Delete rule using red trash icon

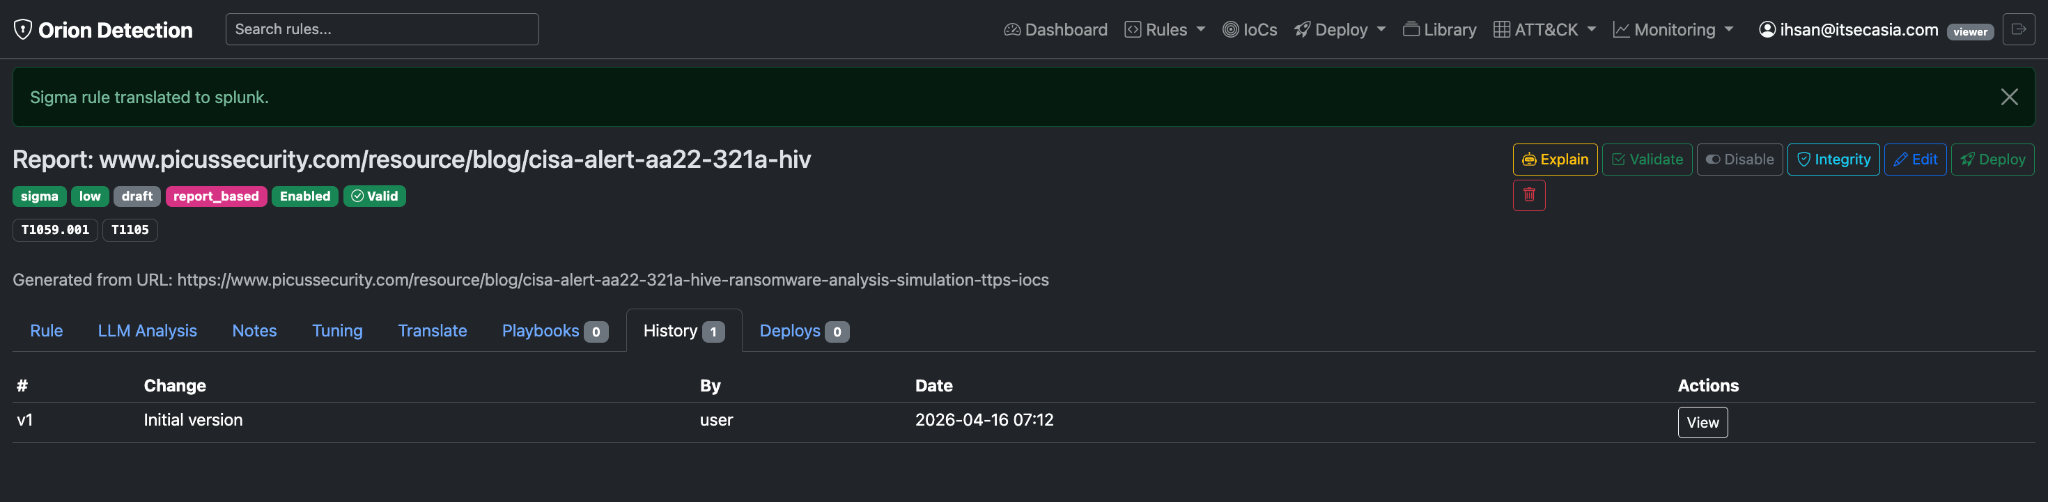tap(1529, 195)
